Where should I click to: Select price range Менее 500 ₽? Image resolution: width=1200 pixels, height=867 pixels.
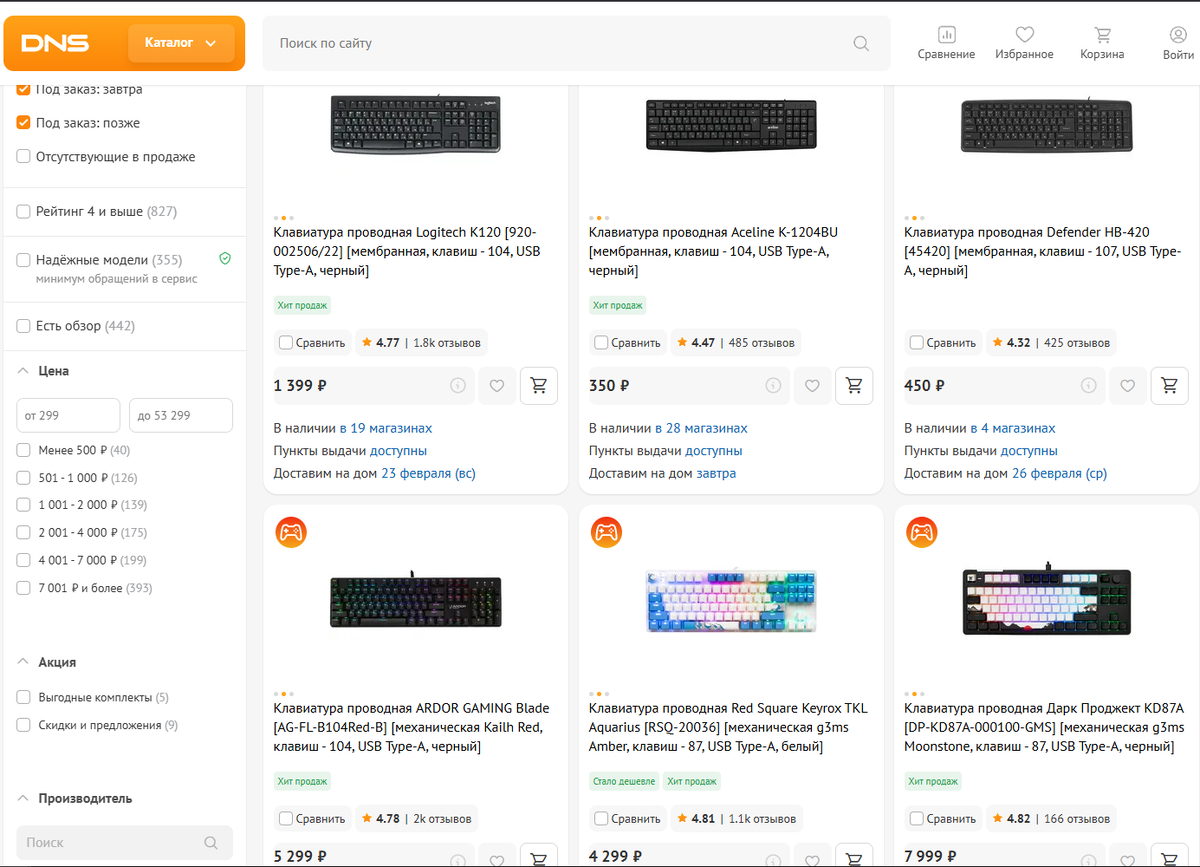[24, 450]
